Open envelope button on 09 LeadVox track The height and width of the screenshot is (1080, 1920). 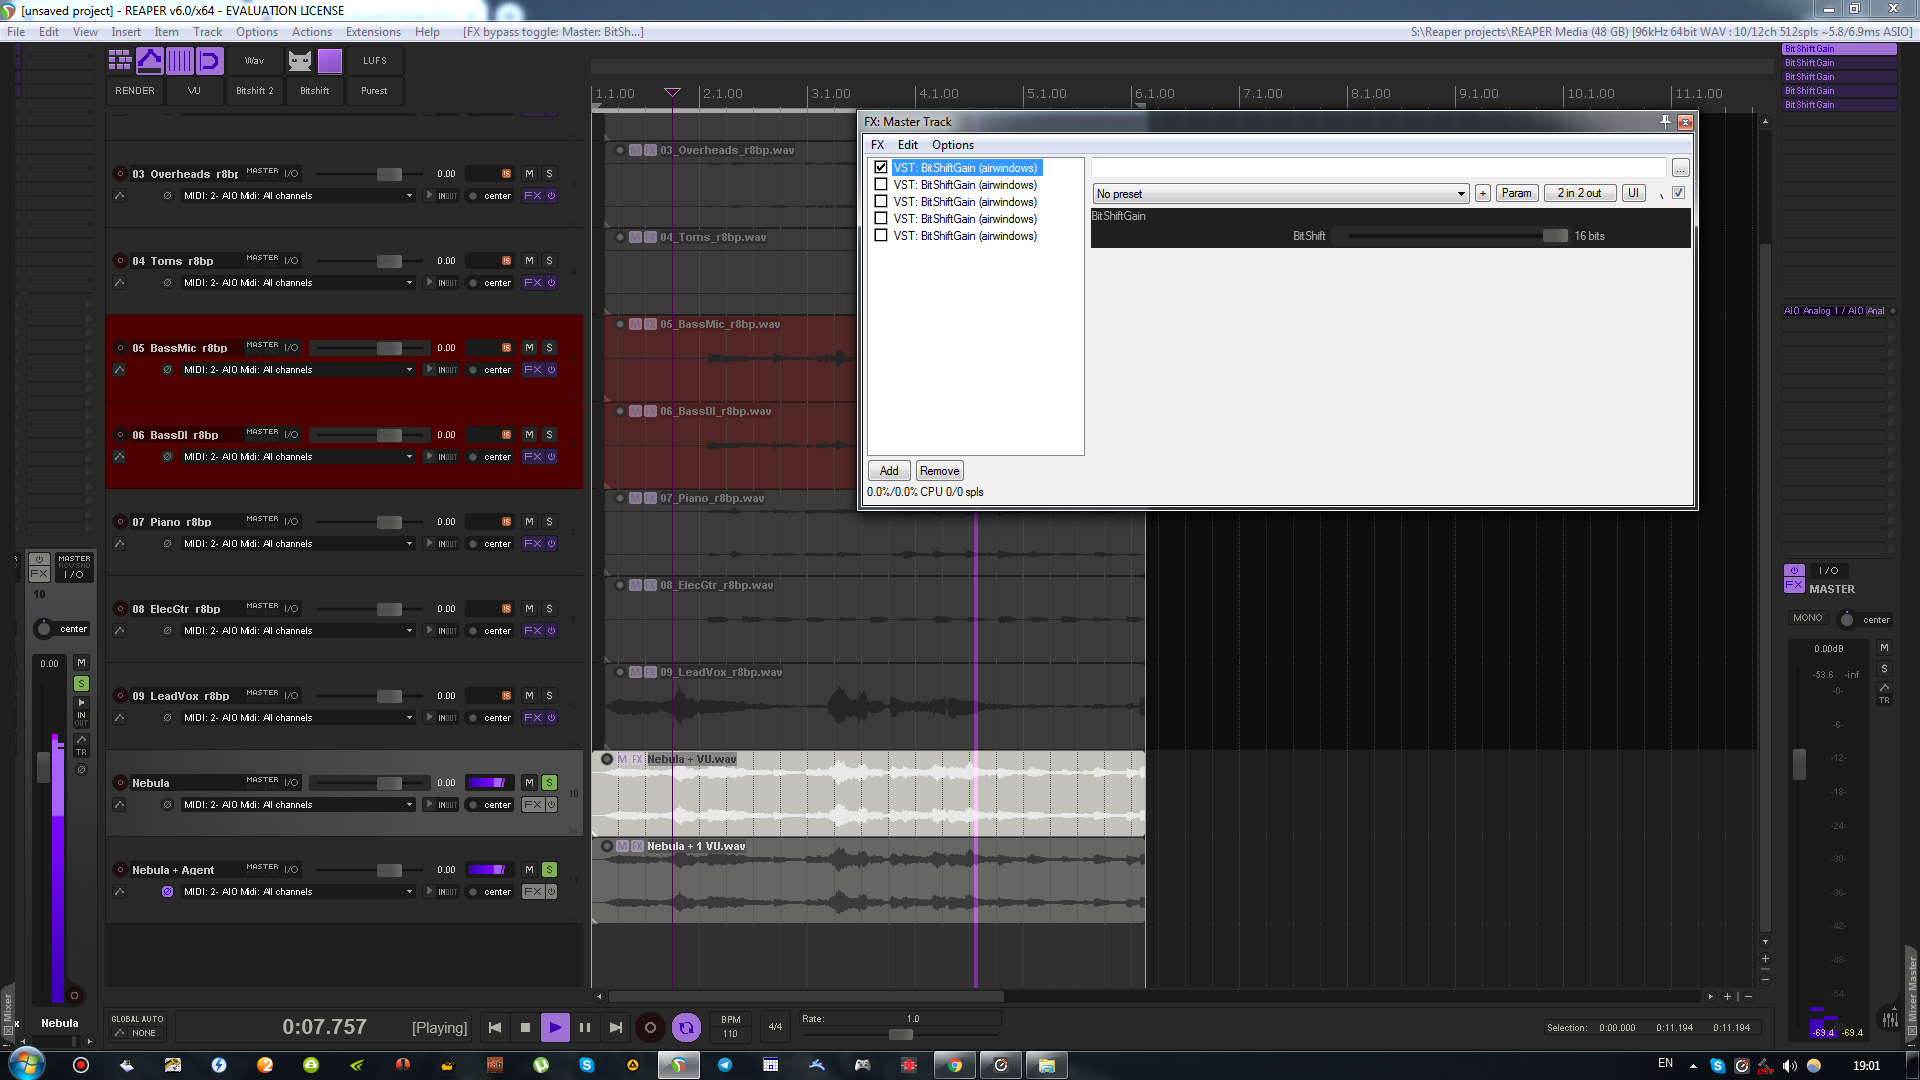click(x=120, y=718)
